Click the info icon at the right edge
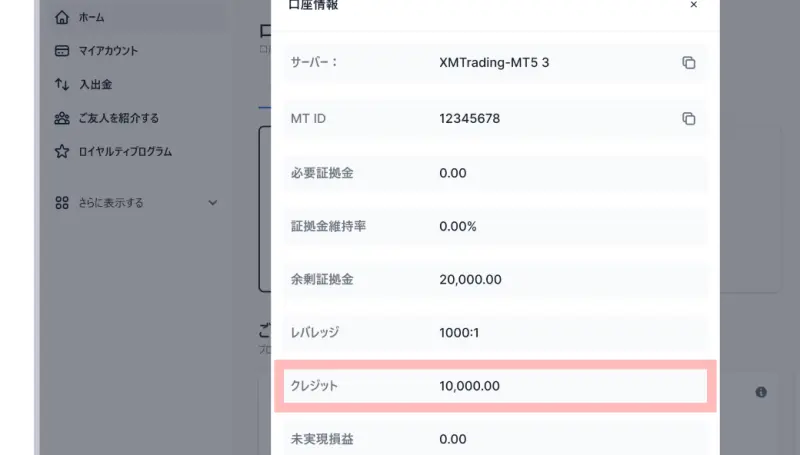Screen dimensions: 800x455 pos(761,392)
